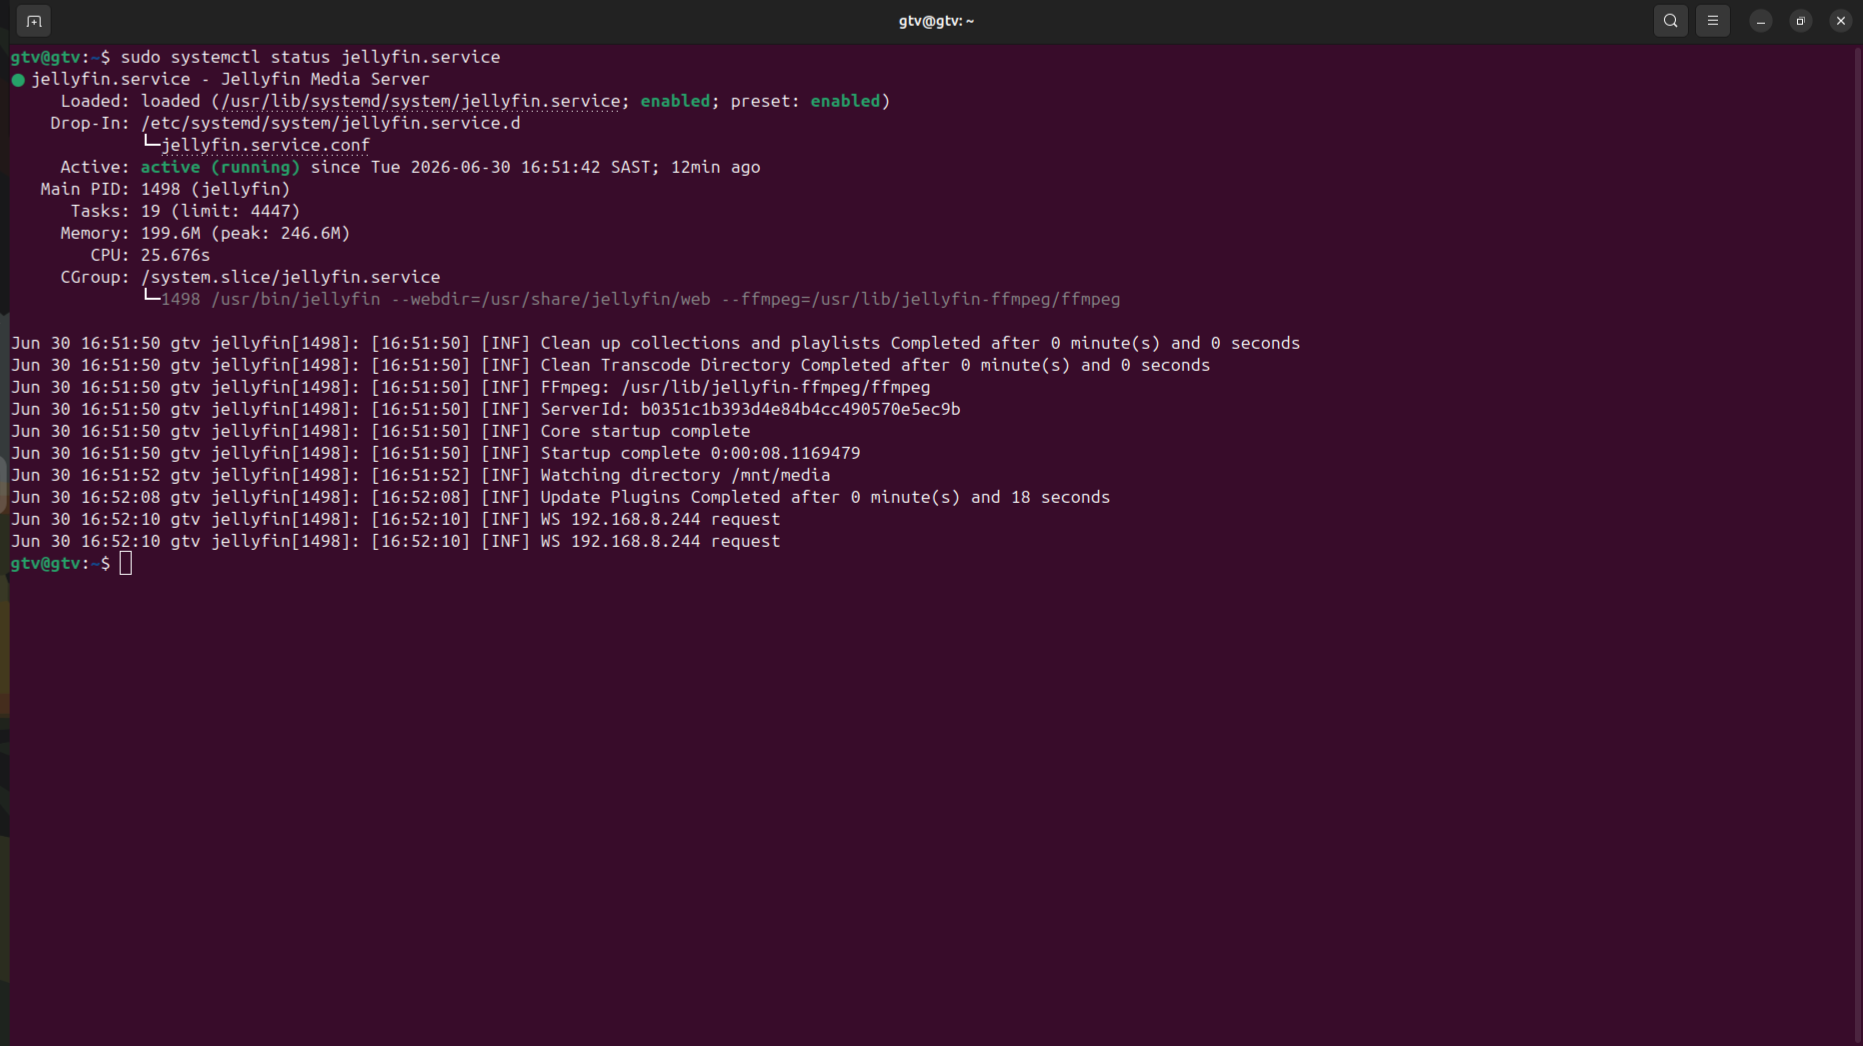Click the 'preset: enabled' text
The height and width of the screenshot is (1046, 1863).
click(x=805, y=101)
